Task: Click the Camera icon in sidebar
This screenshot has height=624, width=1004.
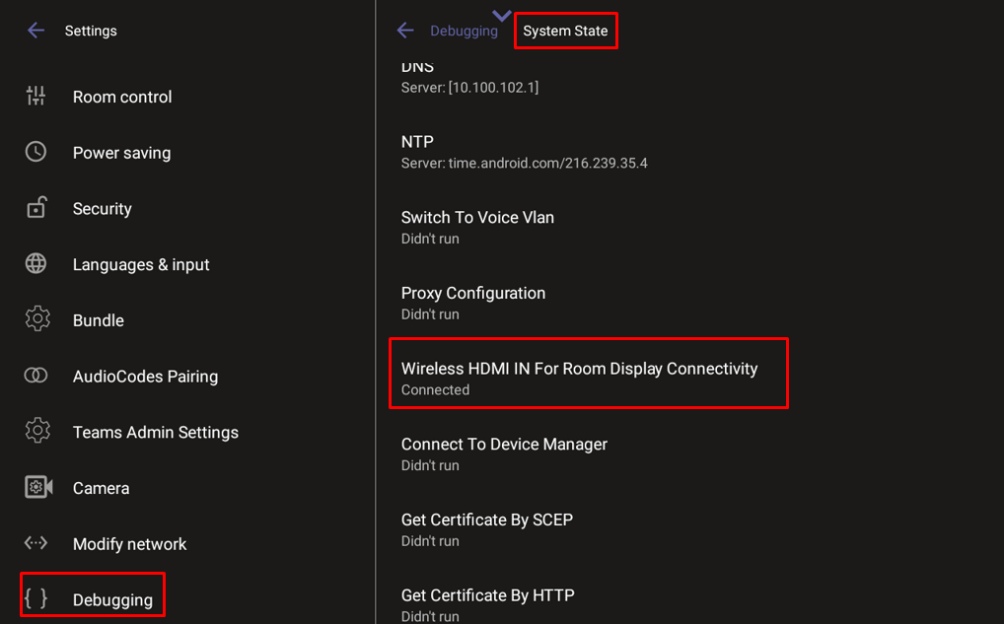Action: [37, 488]
